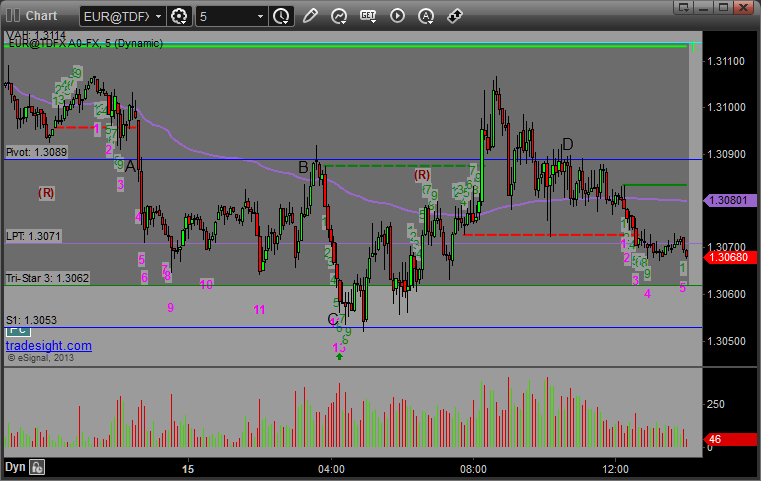Image resolution: width=761 pixels, height=481 pixels.
Task: Click the Chart title label
Action: click(x=41, y=16)
